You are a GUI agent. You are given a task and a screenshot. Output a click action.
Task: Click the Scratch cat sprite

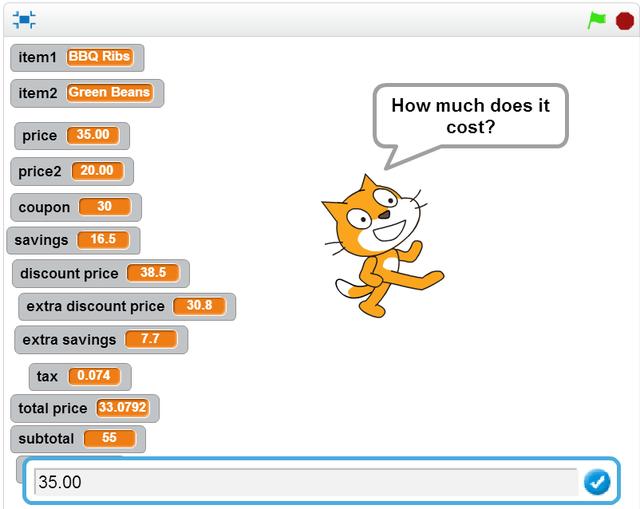[382, 246]
